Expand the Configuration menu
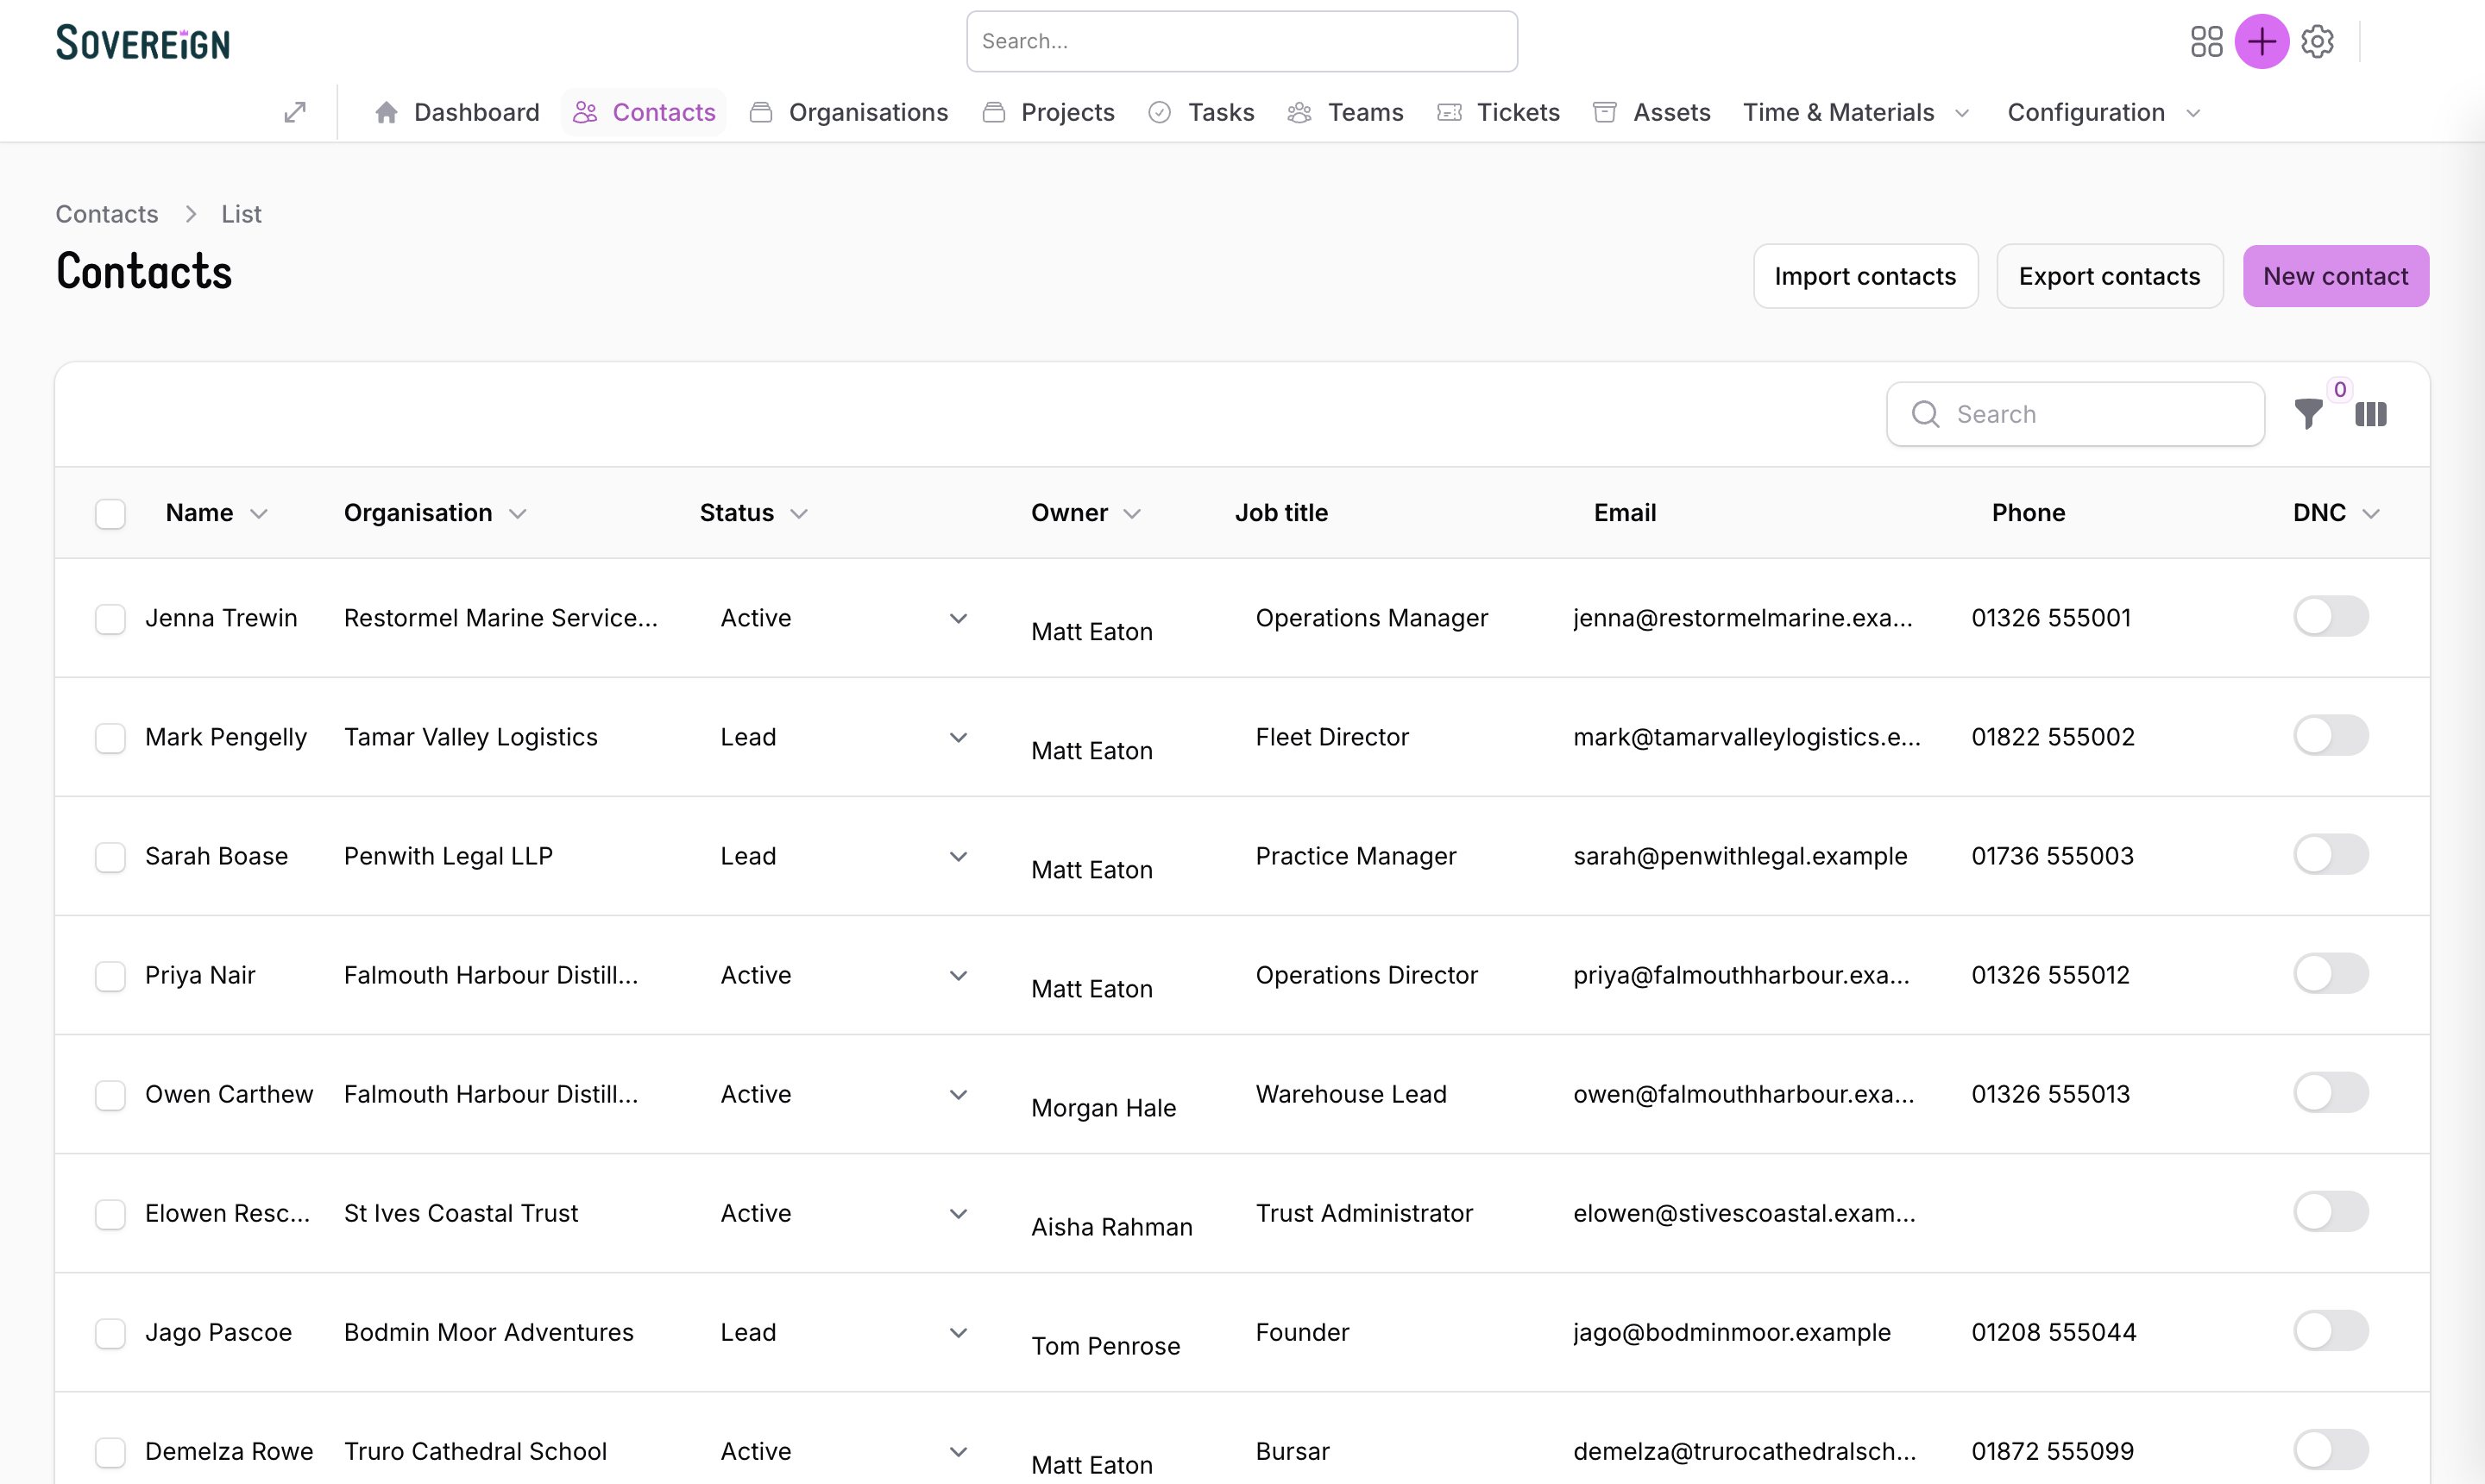This screenshot has width=2485, height=1484. 2104,112
